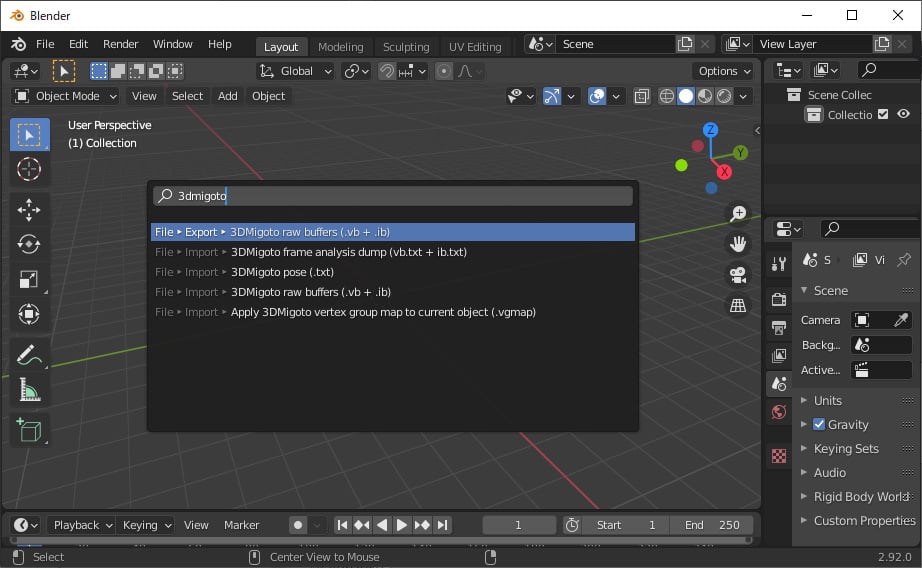
Task: Toggle viewport overlays display
Action: 597,96
